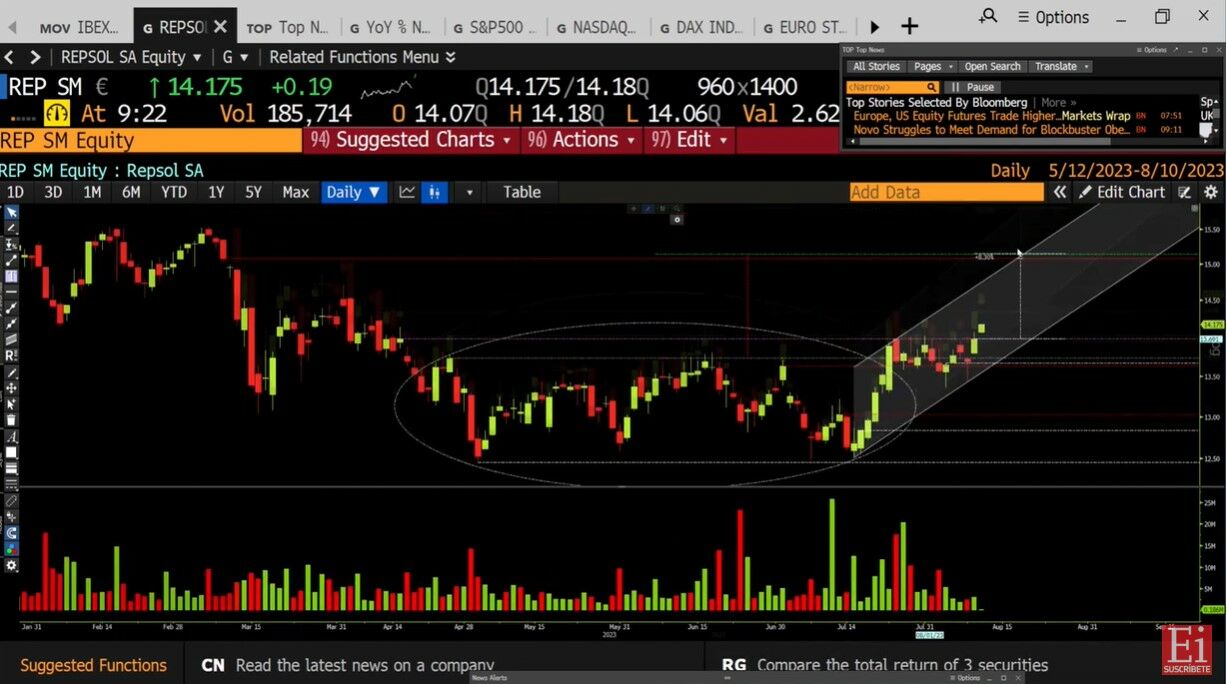Set chart range to YTD
The width and height of the screenshot is (1227, 684).
(x=174, y=192)
